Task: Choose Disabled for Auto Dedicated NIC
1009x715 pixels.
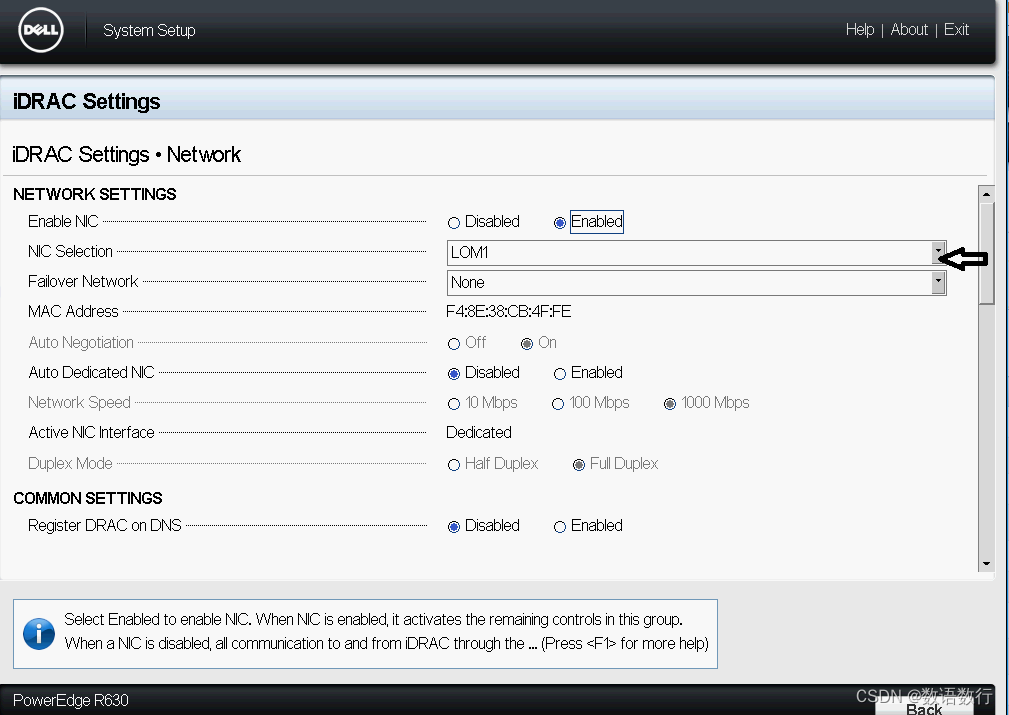Action: [x=454, y=374]
